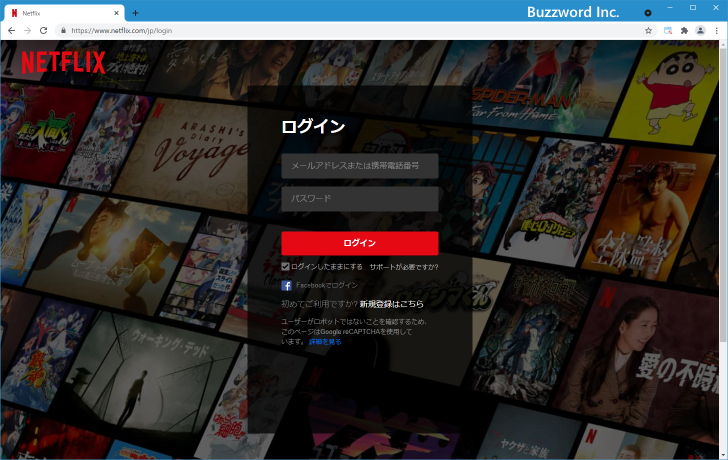Click the Netflix logo at top left
The height and width of the screenshot is (460, 728).
click(64, 62)
